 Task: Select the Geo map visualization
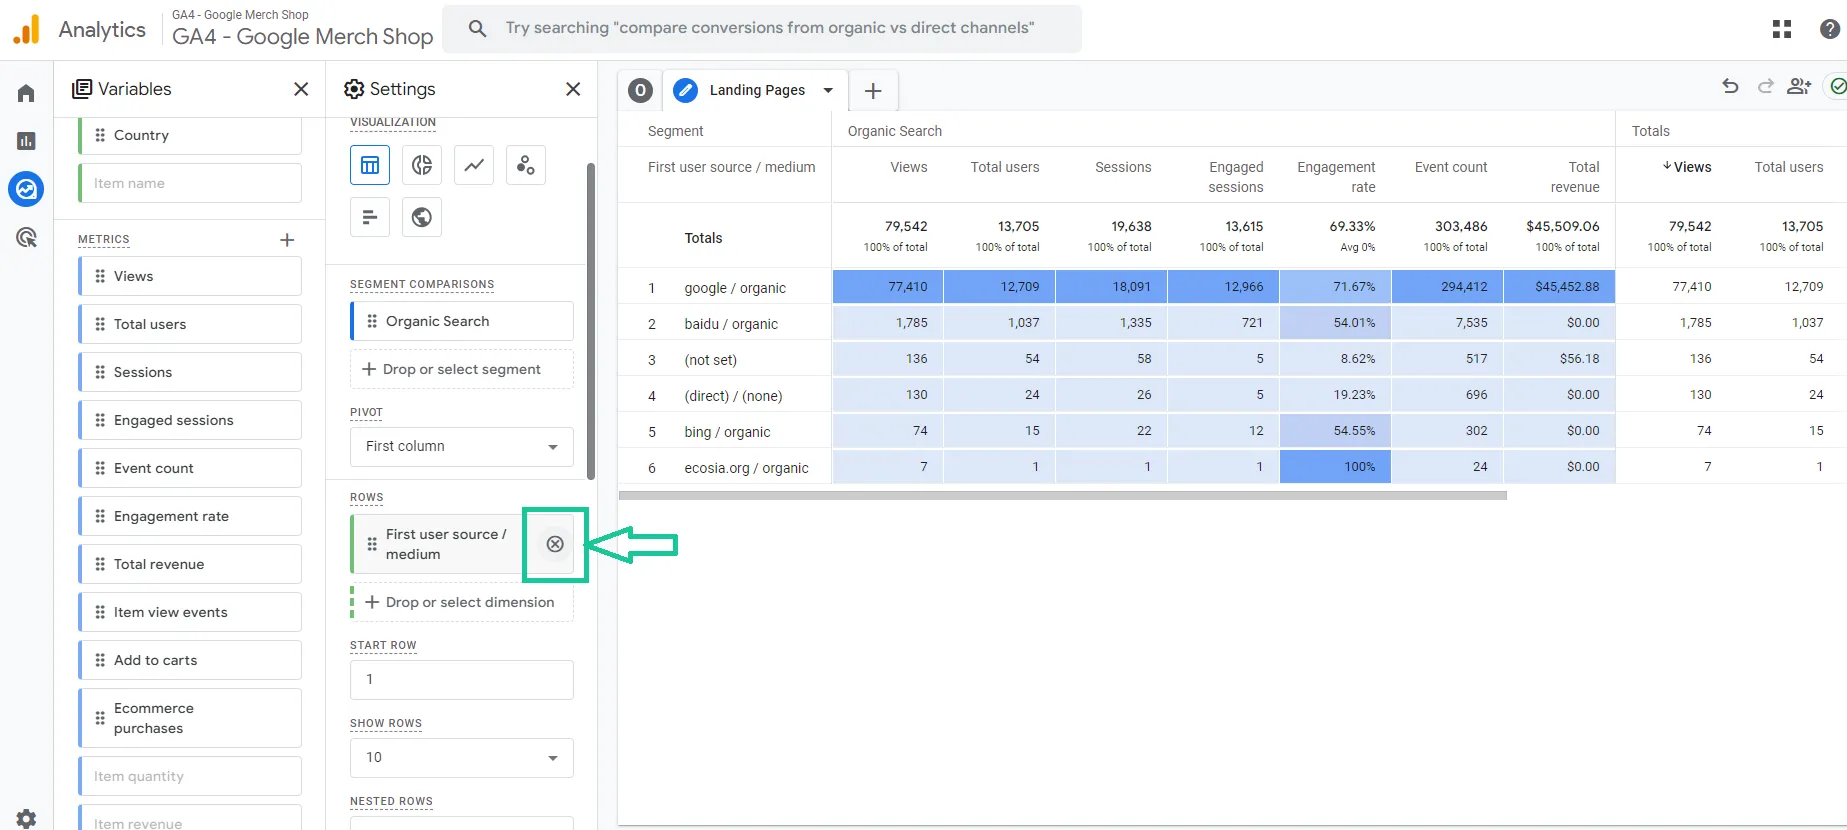click(422, 217)
